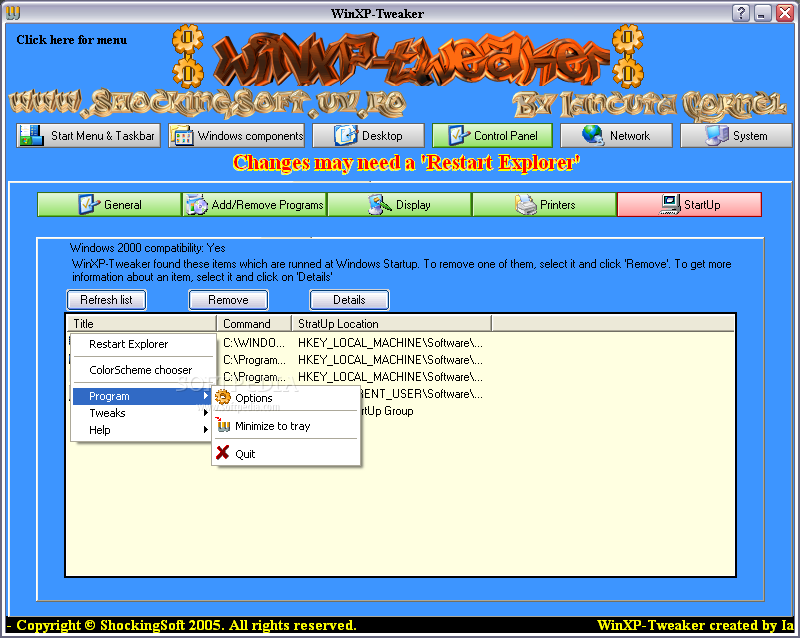Screen dimensions: 800x638
Task: Expand the Program submenu arrow
Action: coord(206,396)
